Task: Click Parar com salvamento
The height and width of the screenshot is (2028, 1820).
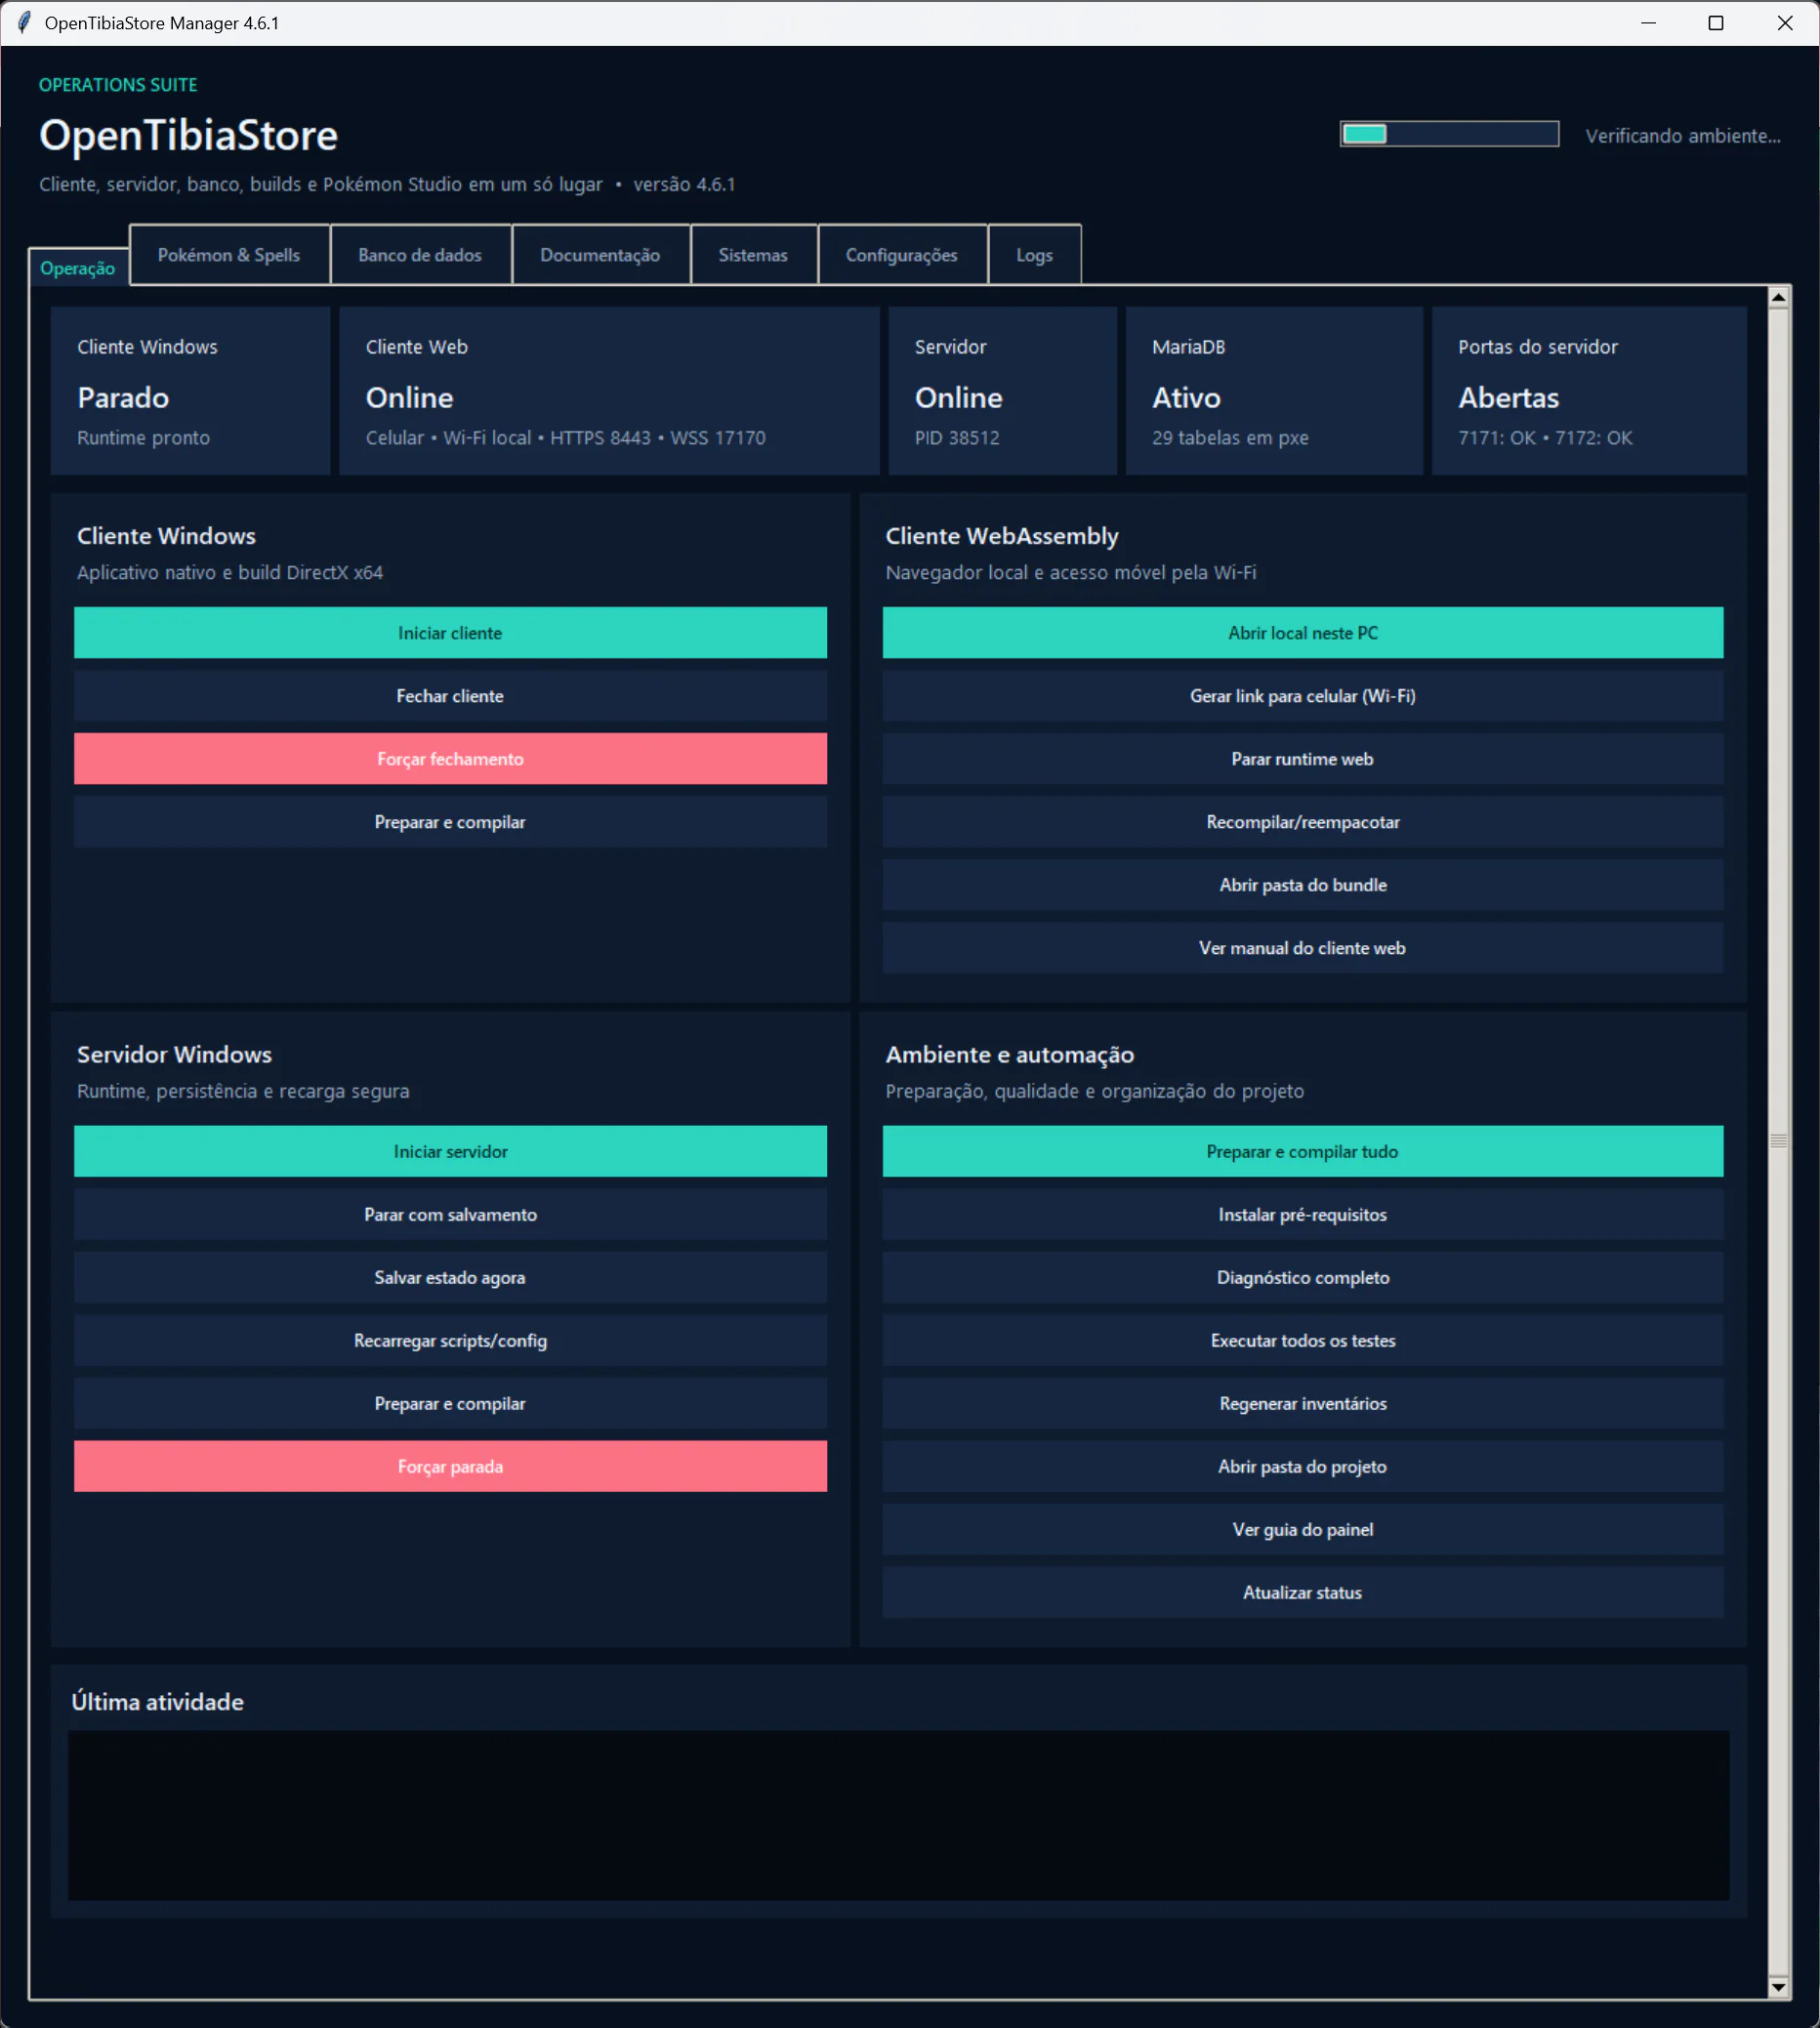Action: (450, 1215)
